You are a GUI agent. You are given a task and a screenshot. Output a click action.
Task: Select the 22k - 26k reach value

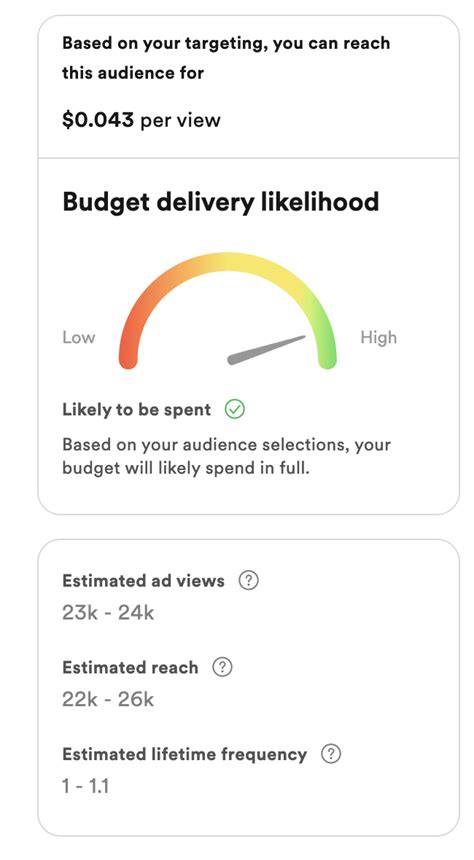108,699
